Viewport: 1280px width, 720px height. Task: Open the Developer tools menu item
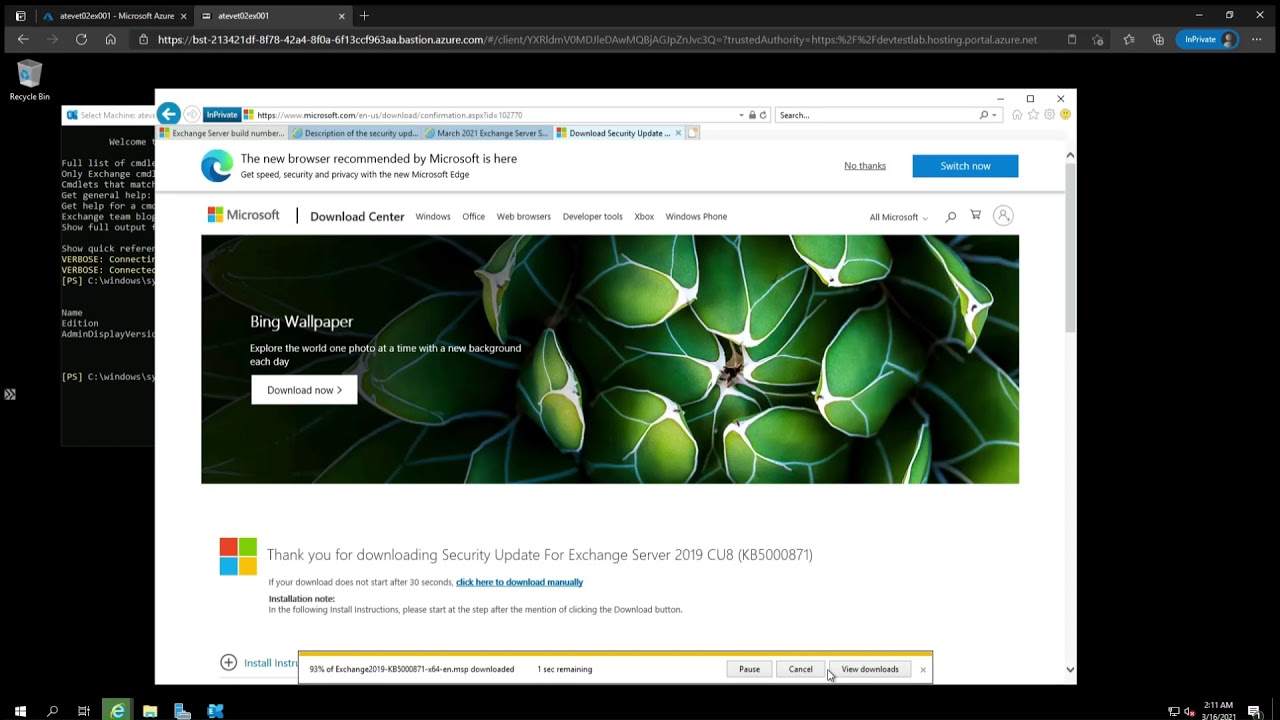point(592,216)
